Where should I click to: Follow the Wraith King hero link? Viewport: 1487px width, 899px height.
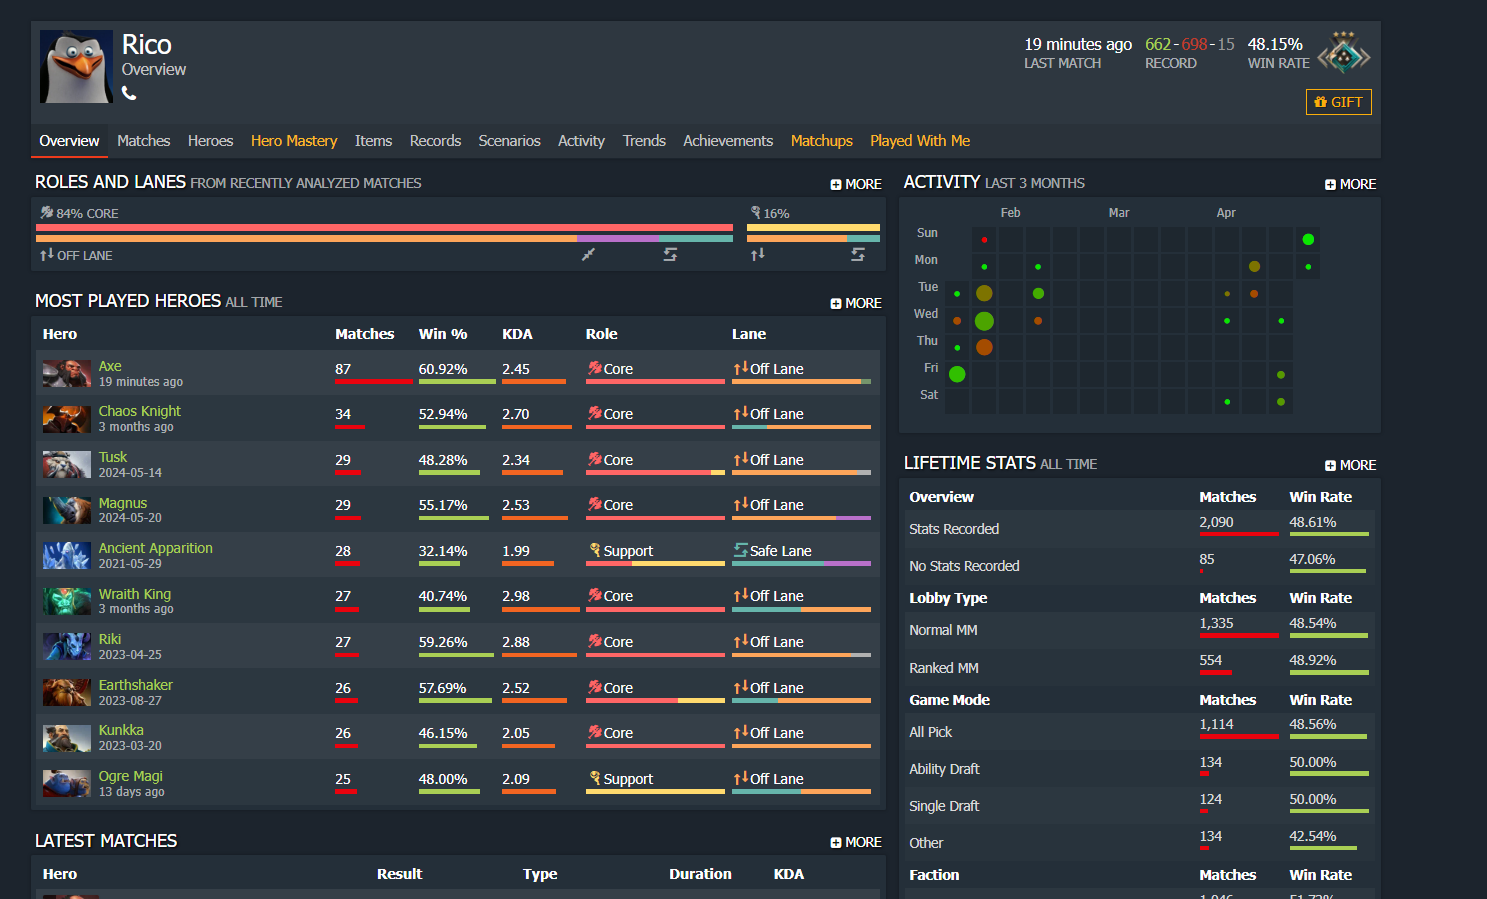135,594
